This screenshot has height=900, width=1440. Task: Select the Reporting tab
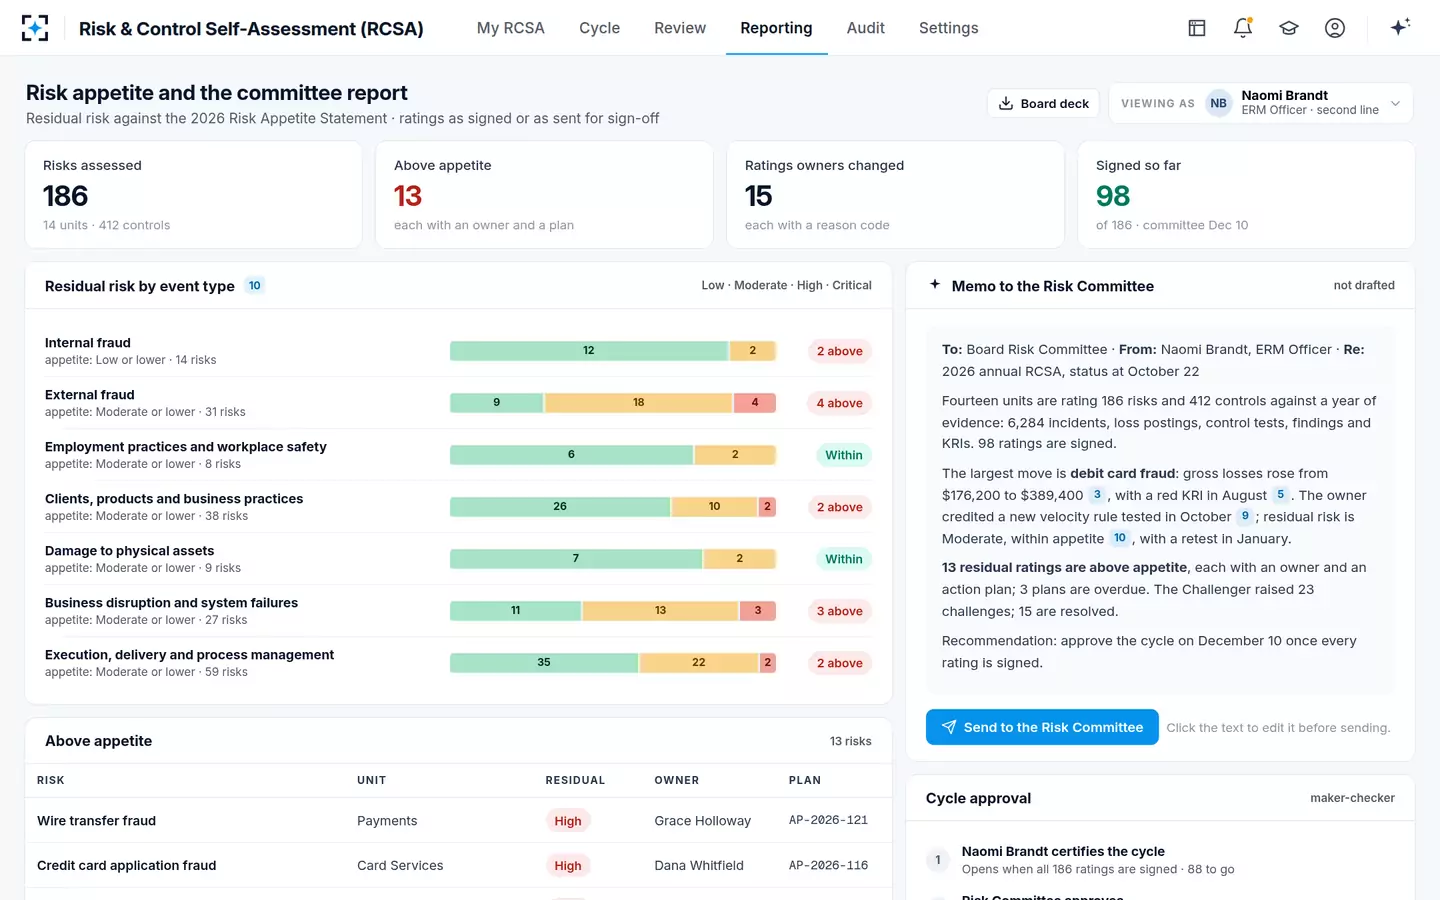[x=776, y=28]
